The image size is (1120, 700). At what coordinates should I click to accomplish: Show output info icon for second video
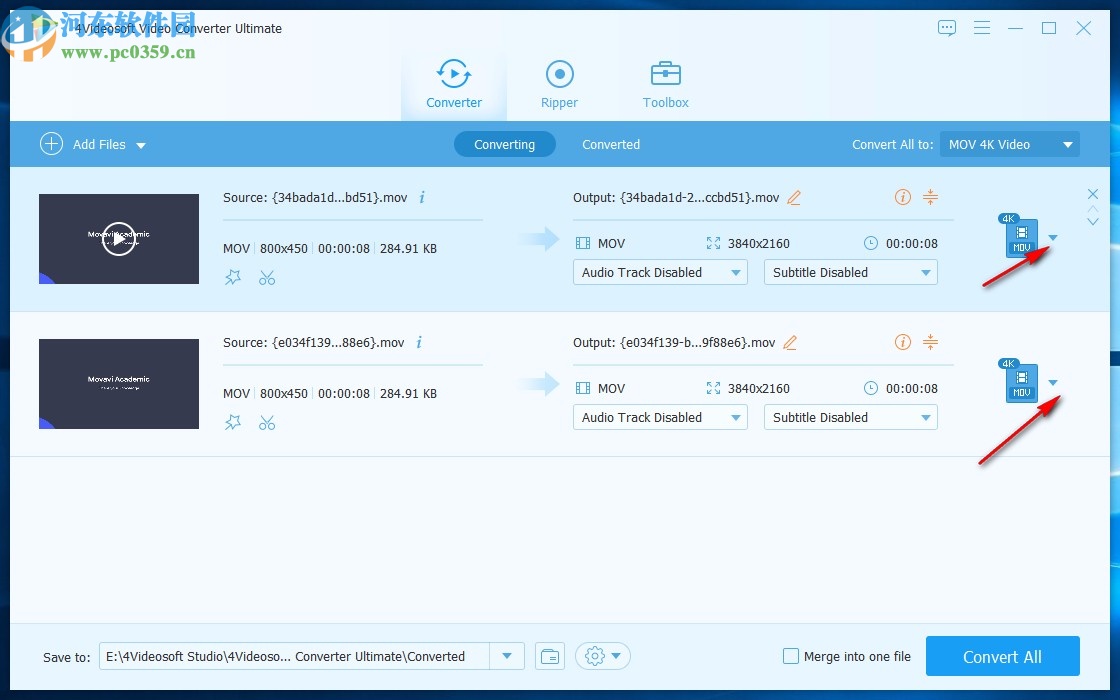point(903,343)
